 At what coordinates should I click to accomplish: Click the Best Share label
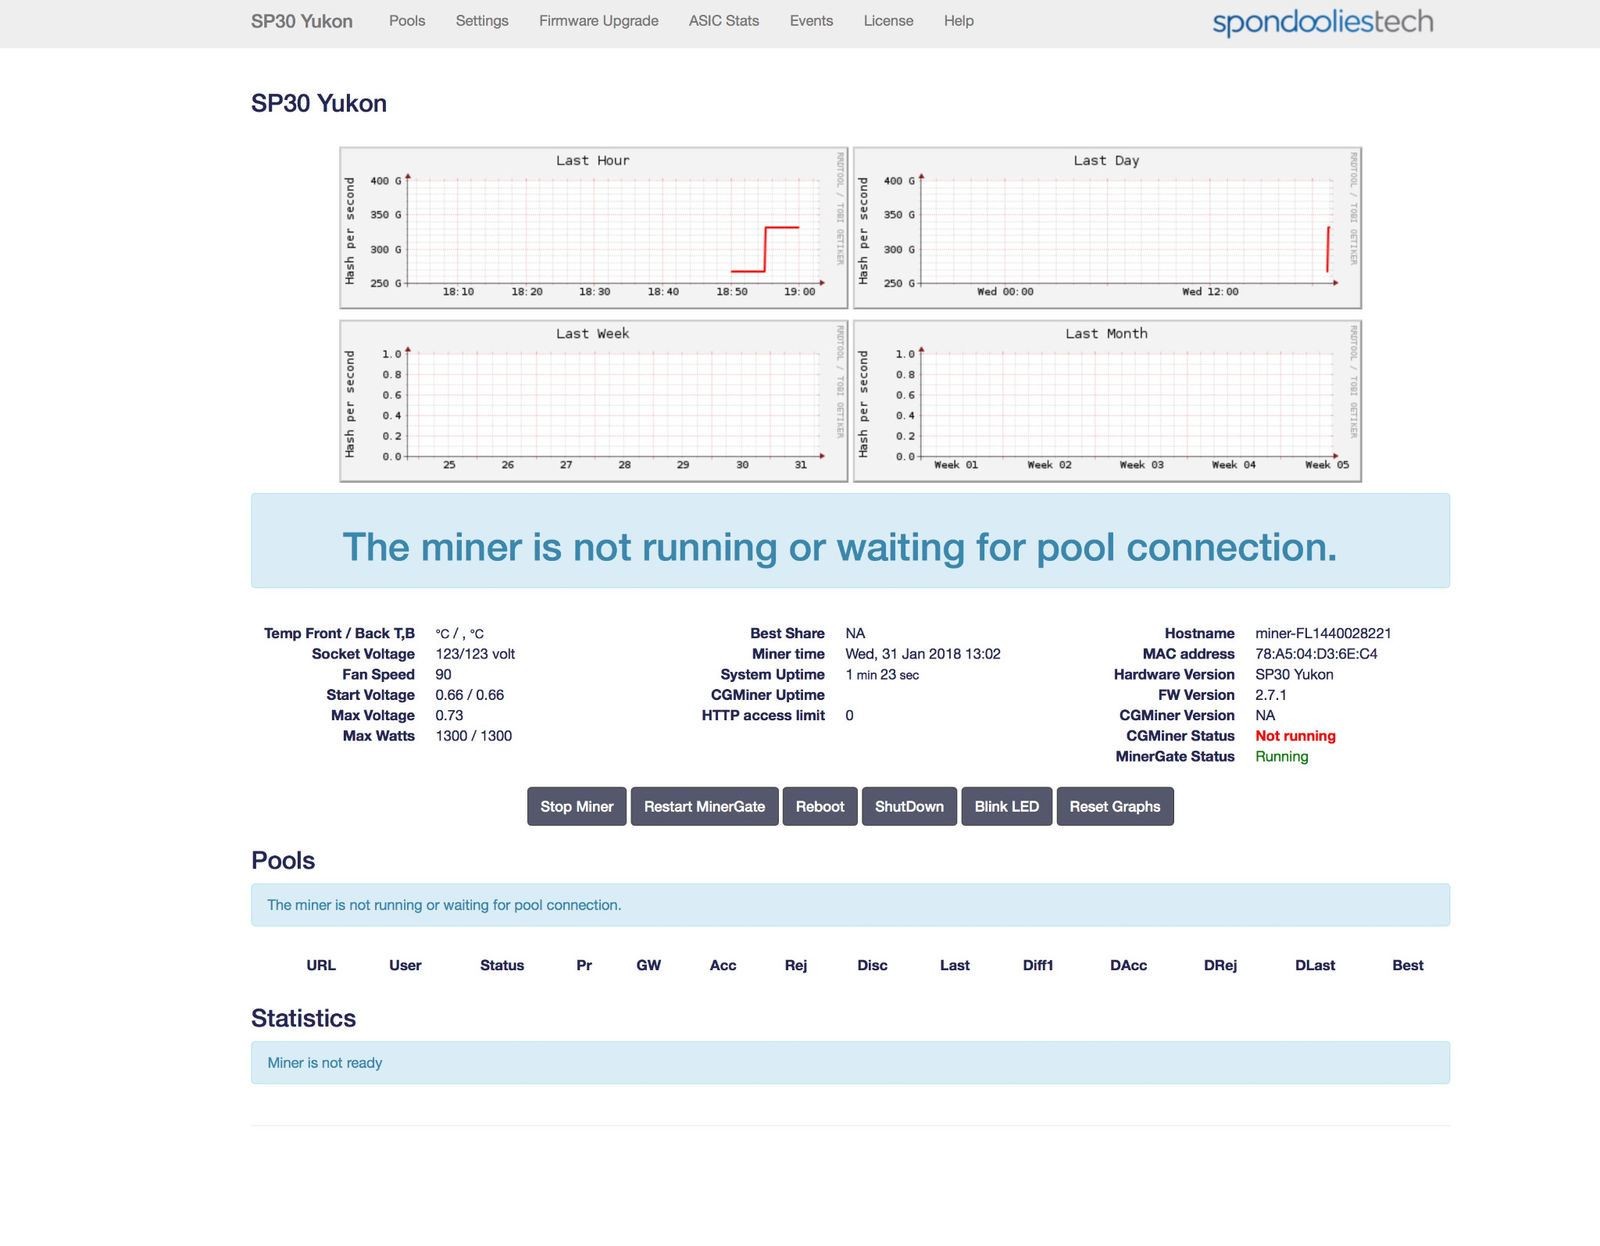coord(787,633)
